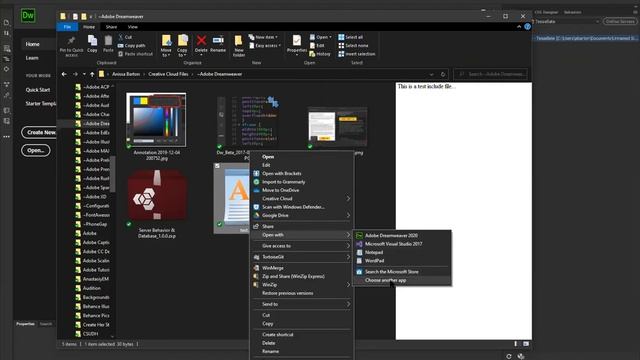Screen dimensions: 640x360
Task: Switch to the Share ribbon tab
Action: (111, 27)
